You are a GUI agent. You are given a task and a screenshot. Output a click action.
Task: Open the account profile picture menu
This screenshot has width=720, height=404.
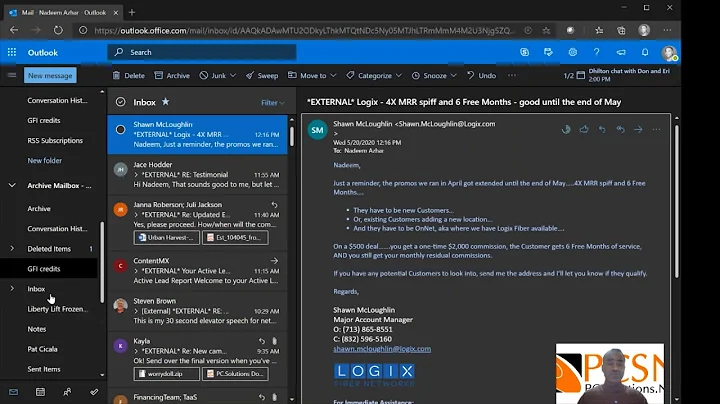point(669,53)
